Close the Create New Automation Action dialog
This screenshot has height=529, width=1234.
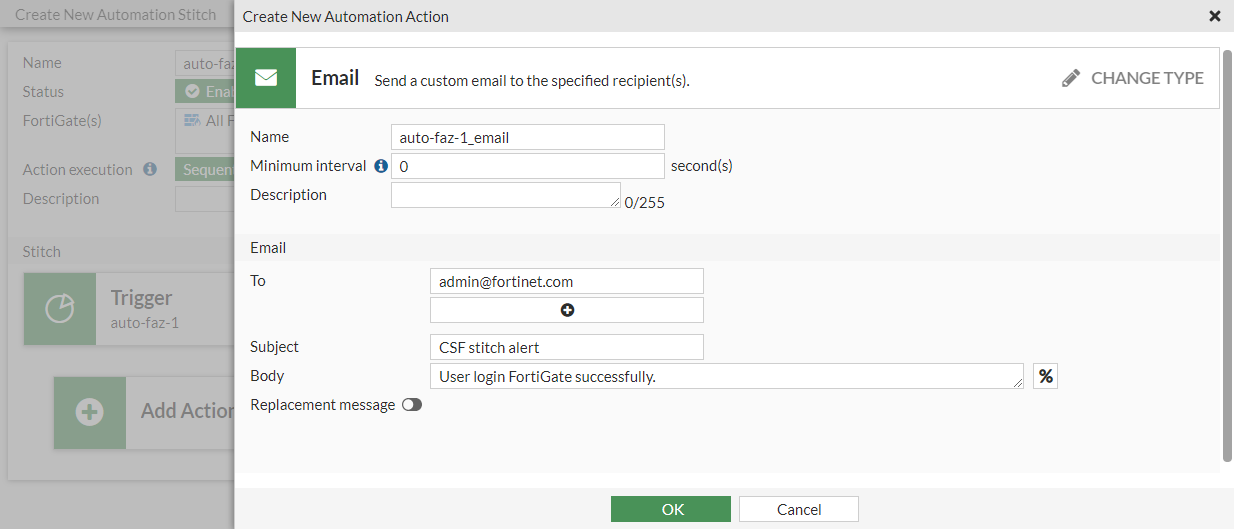1214,16
